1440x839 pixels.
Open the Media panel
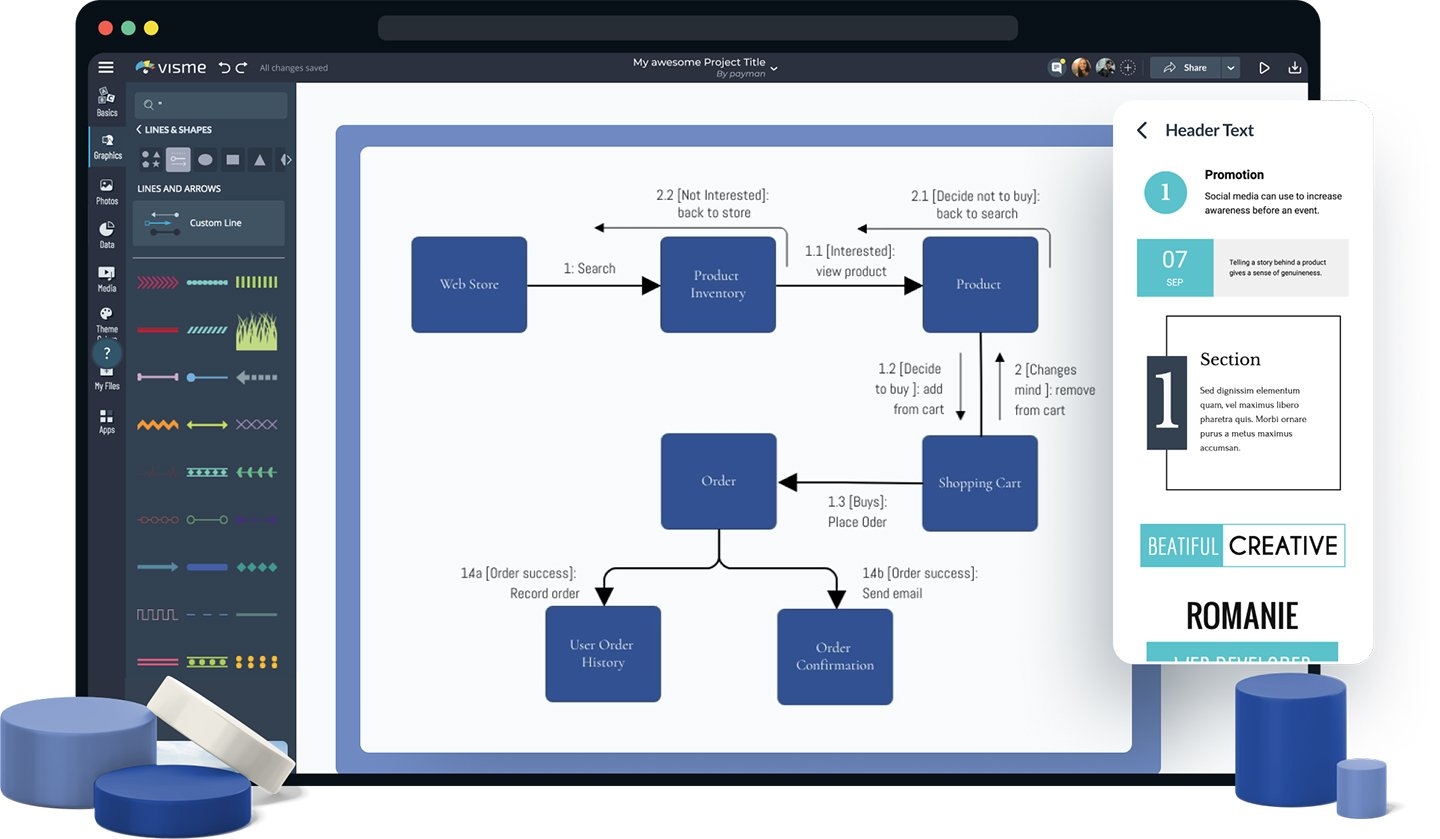[x=106, y=277]
